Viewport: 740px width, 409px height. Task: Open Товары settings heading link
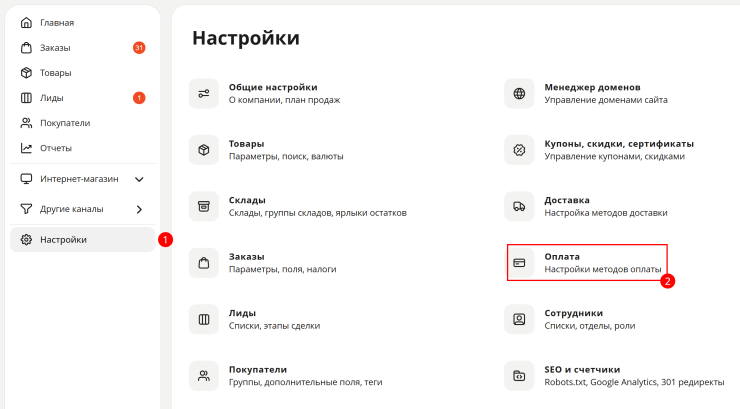click(246, 144)
